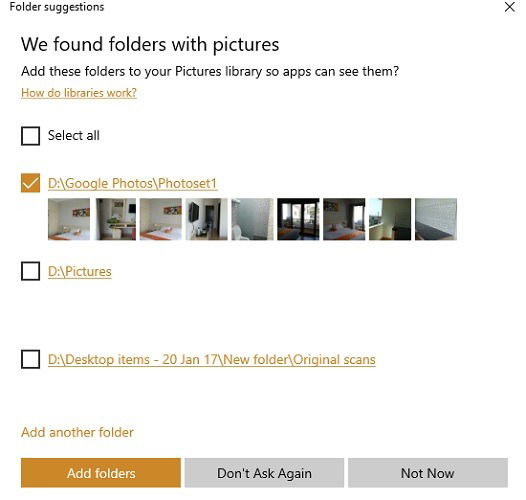
Task: Select the eighth thumbnail with balcony view
Action: (390, 219)
